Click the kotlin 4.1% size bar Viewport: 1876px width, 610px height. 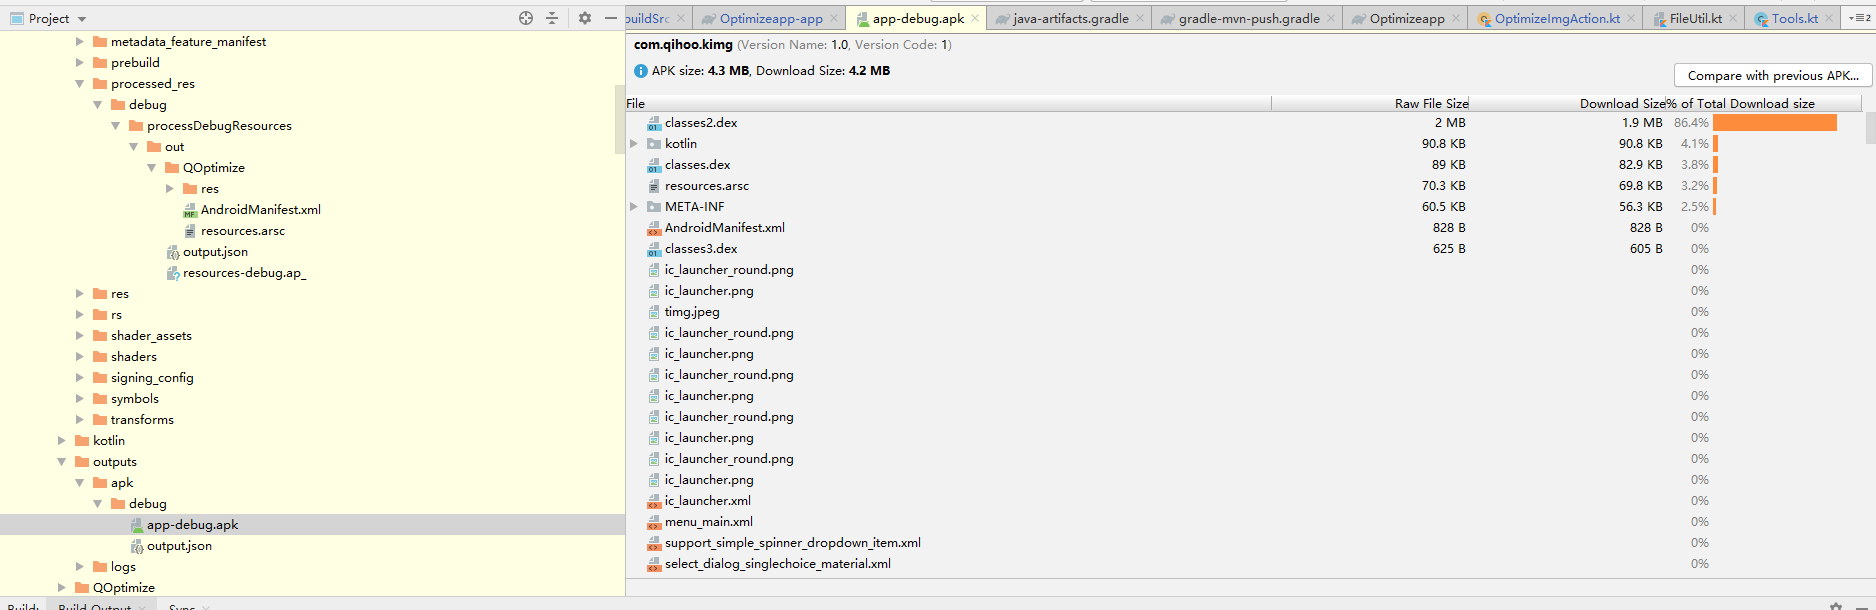click(1715, 144)
